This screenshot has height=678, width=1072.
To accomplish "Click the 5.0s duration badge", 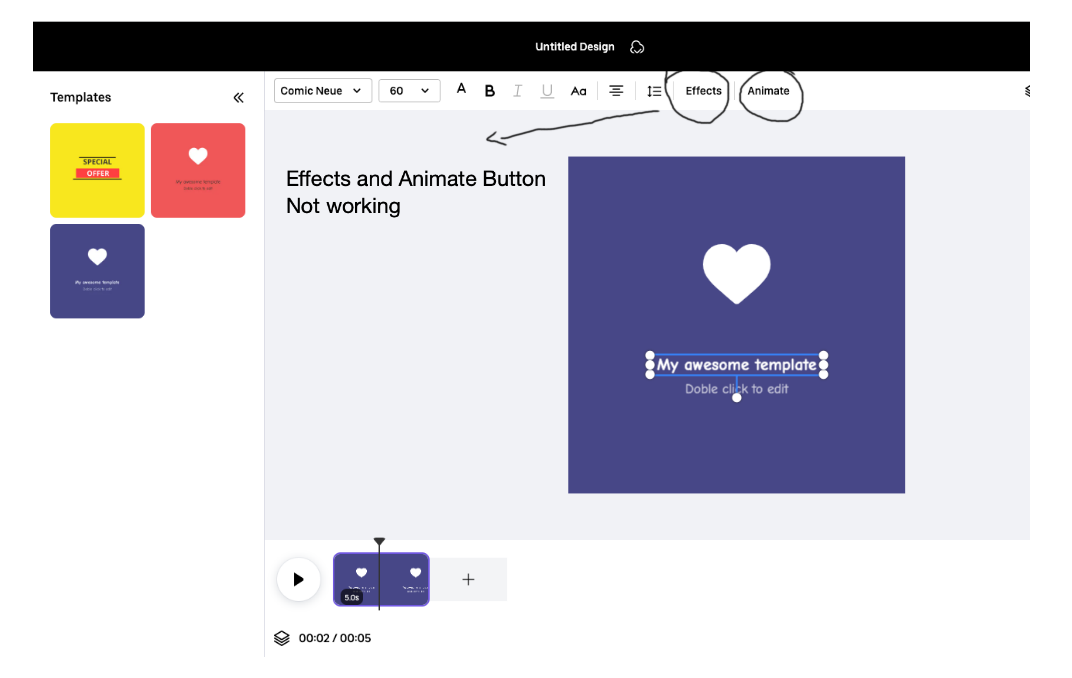I will pyautogui.click(x=351, y=597).
